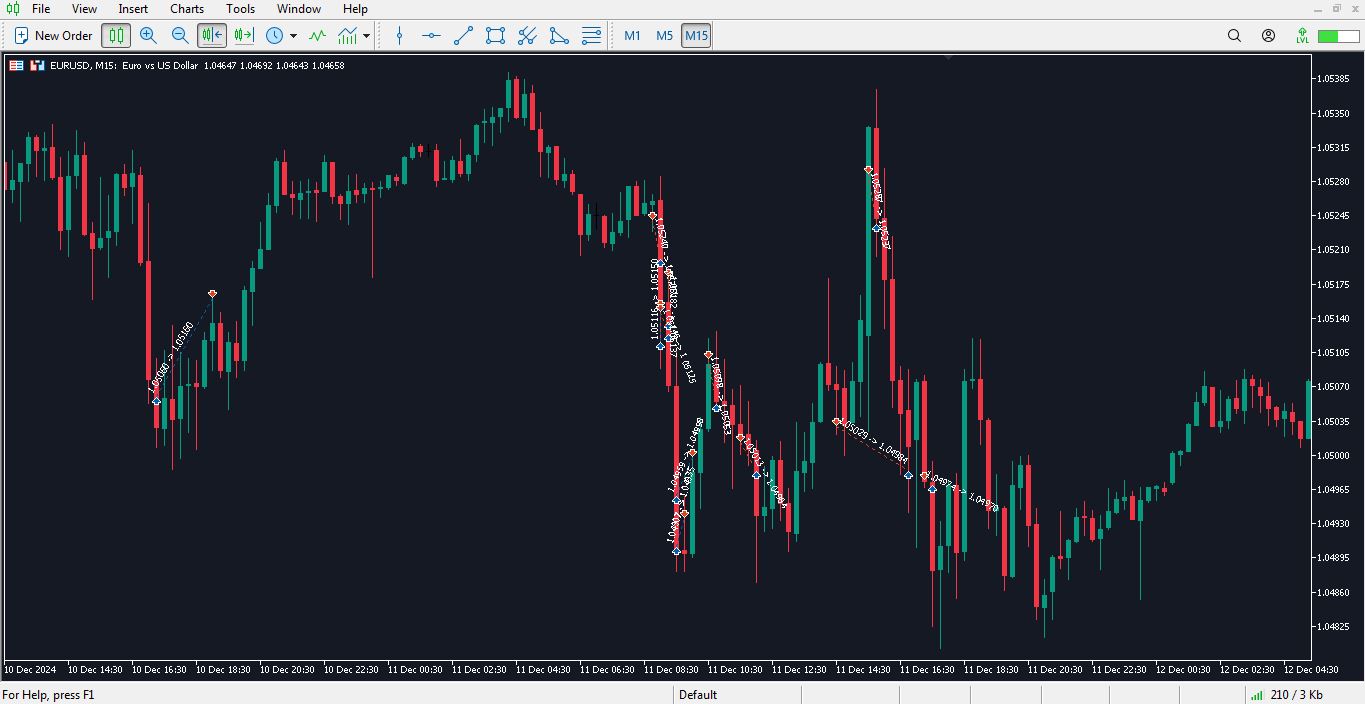The width and height of the screenshot is (1365, 704).
Task: Switch to M1 timeframe
Action: pos(632,35)
